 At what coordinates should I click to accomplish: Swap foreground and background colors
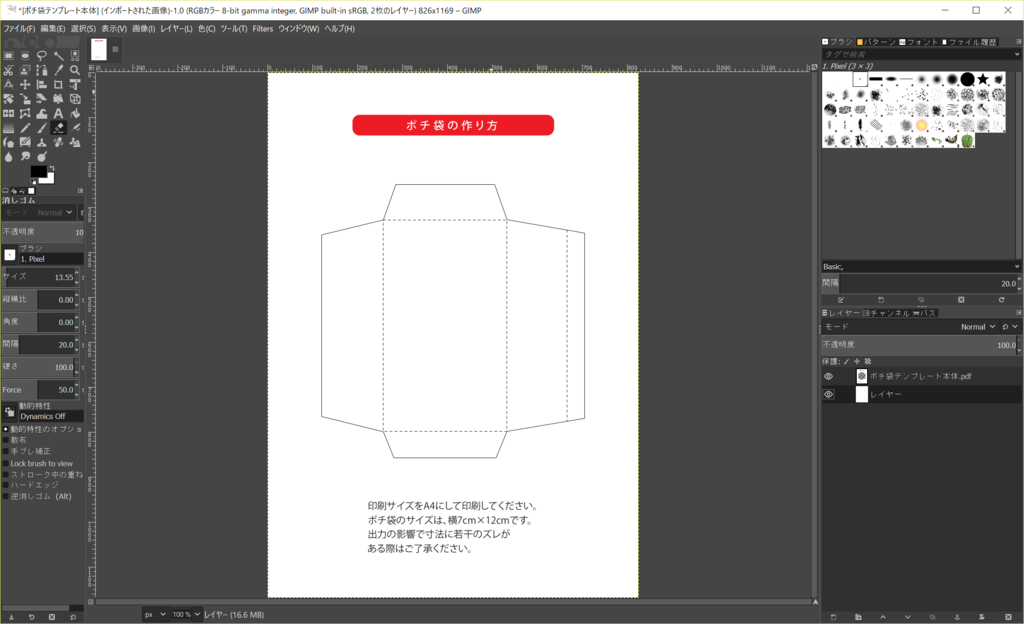[52, 167]
